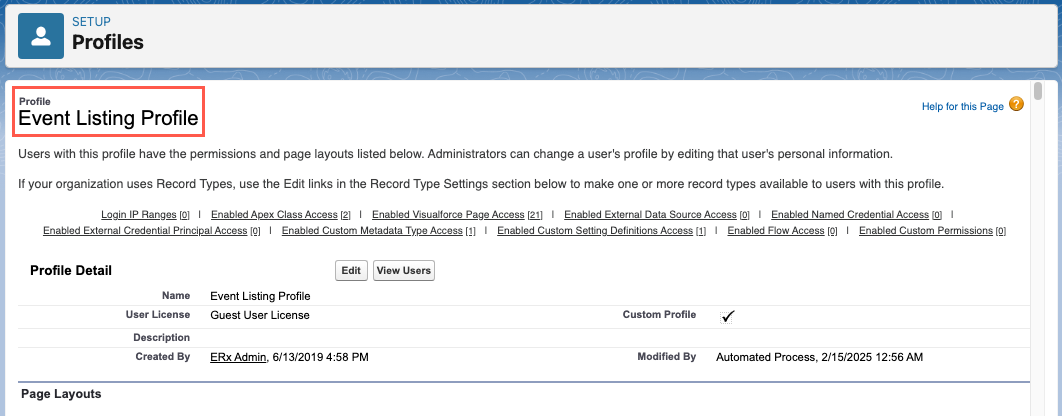This screenshot has height=416, width=1062.
Task: Click the SETUP breadcrumb label
Action: (91, 21)
